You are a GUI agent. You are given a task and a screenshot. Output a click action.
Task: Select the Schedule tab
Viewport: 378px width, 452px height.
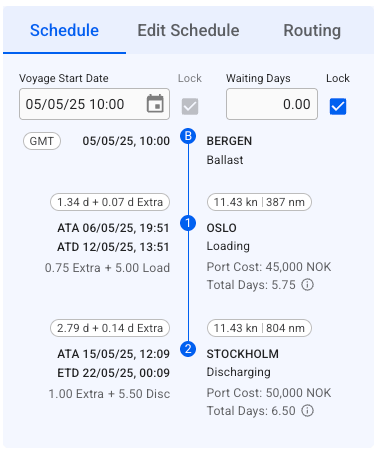tap(64, 30)
